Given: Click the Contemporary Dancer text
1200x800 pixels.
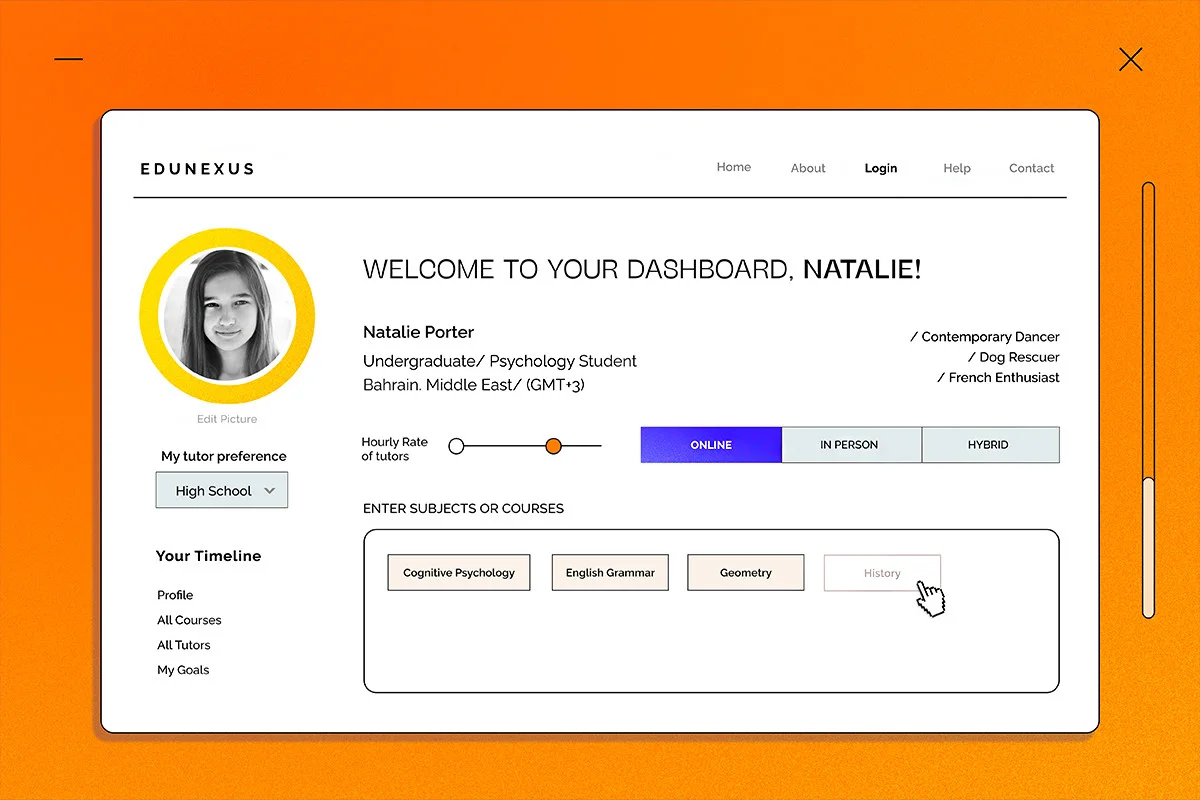Looking at the screenshot, I should [985, 337].
